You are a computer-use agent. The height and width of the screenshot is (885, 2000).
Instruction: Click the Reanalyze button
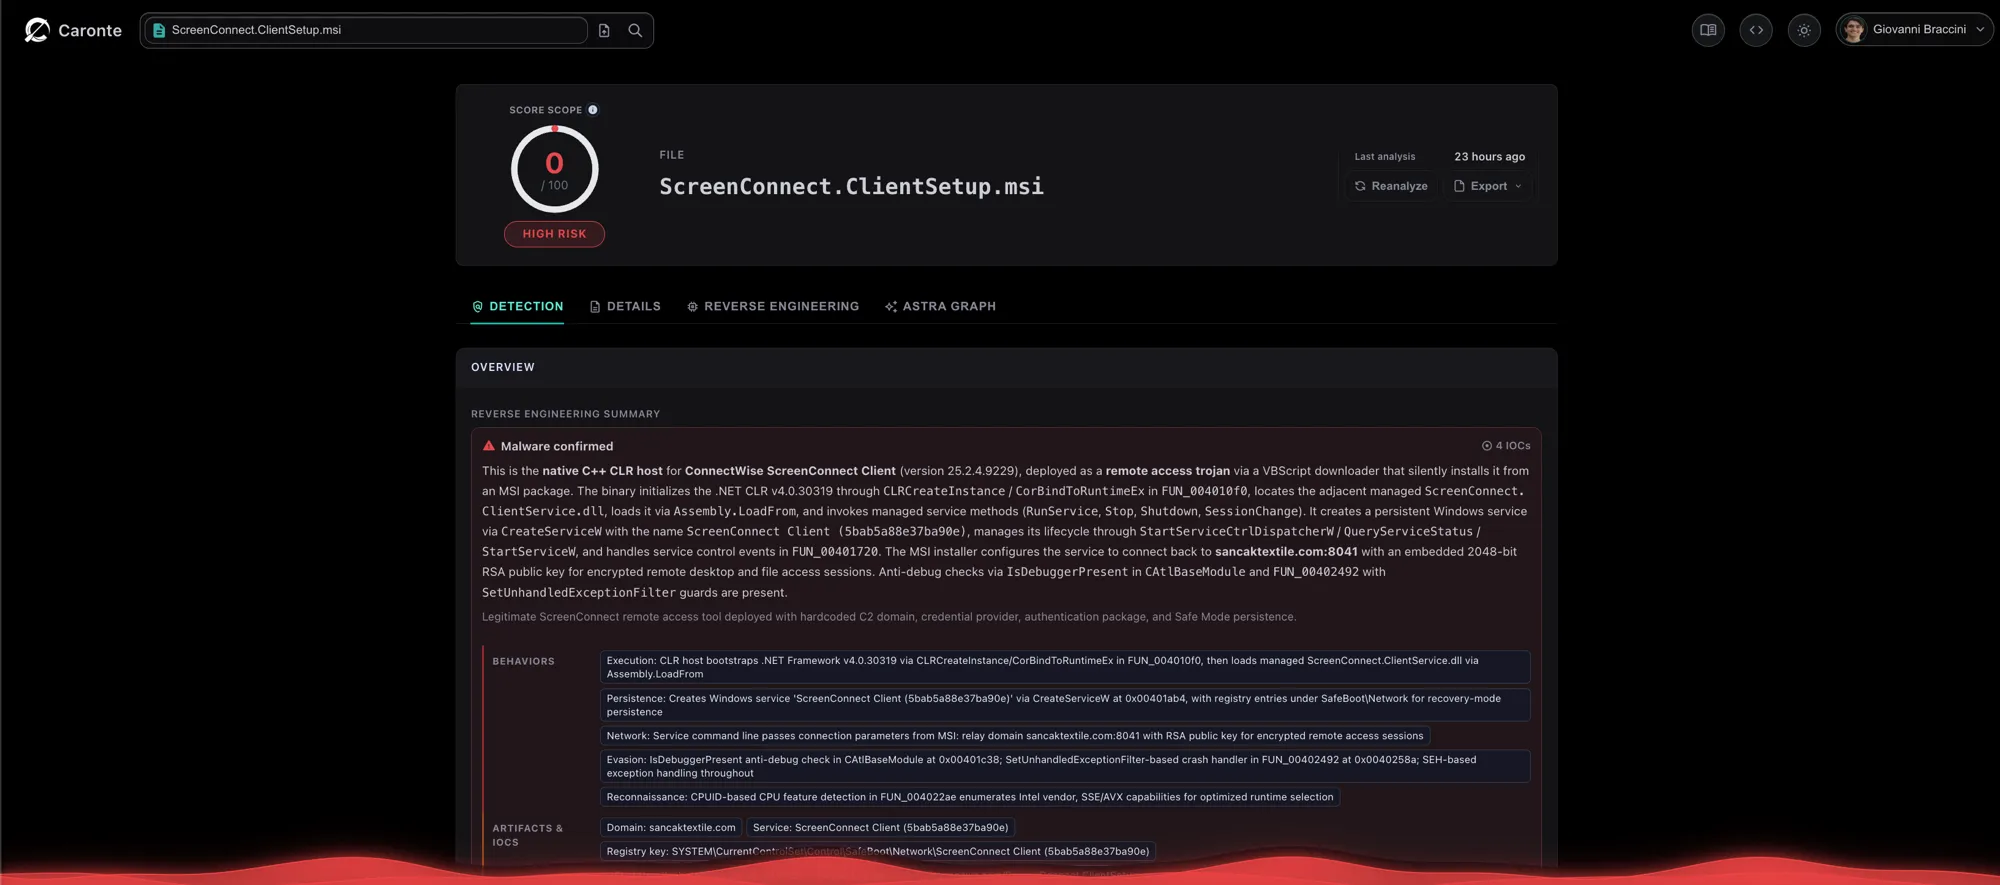(x=1391, y=186)
